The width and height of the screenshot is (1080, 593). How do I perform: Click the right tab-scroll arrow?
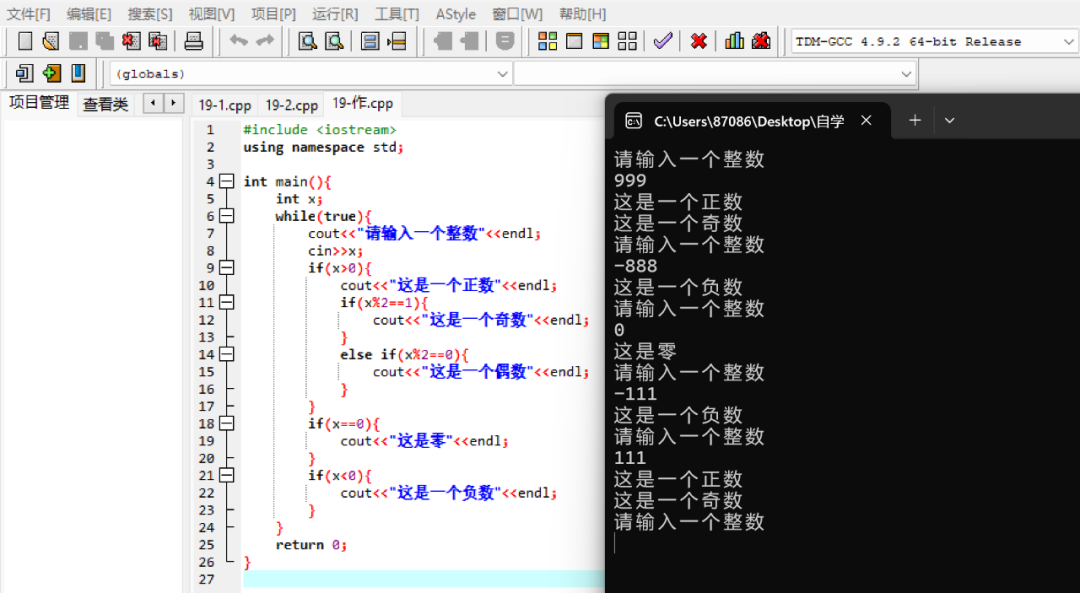pyautogui.click(x=174, y=103)
